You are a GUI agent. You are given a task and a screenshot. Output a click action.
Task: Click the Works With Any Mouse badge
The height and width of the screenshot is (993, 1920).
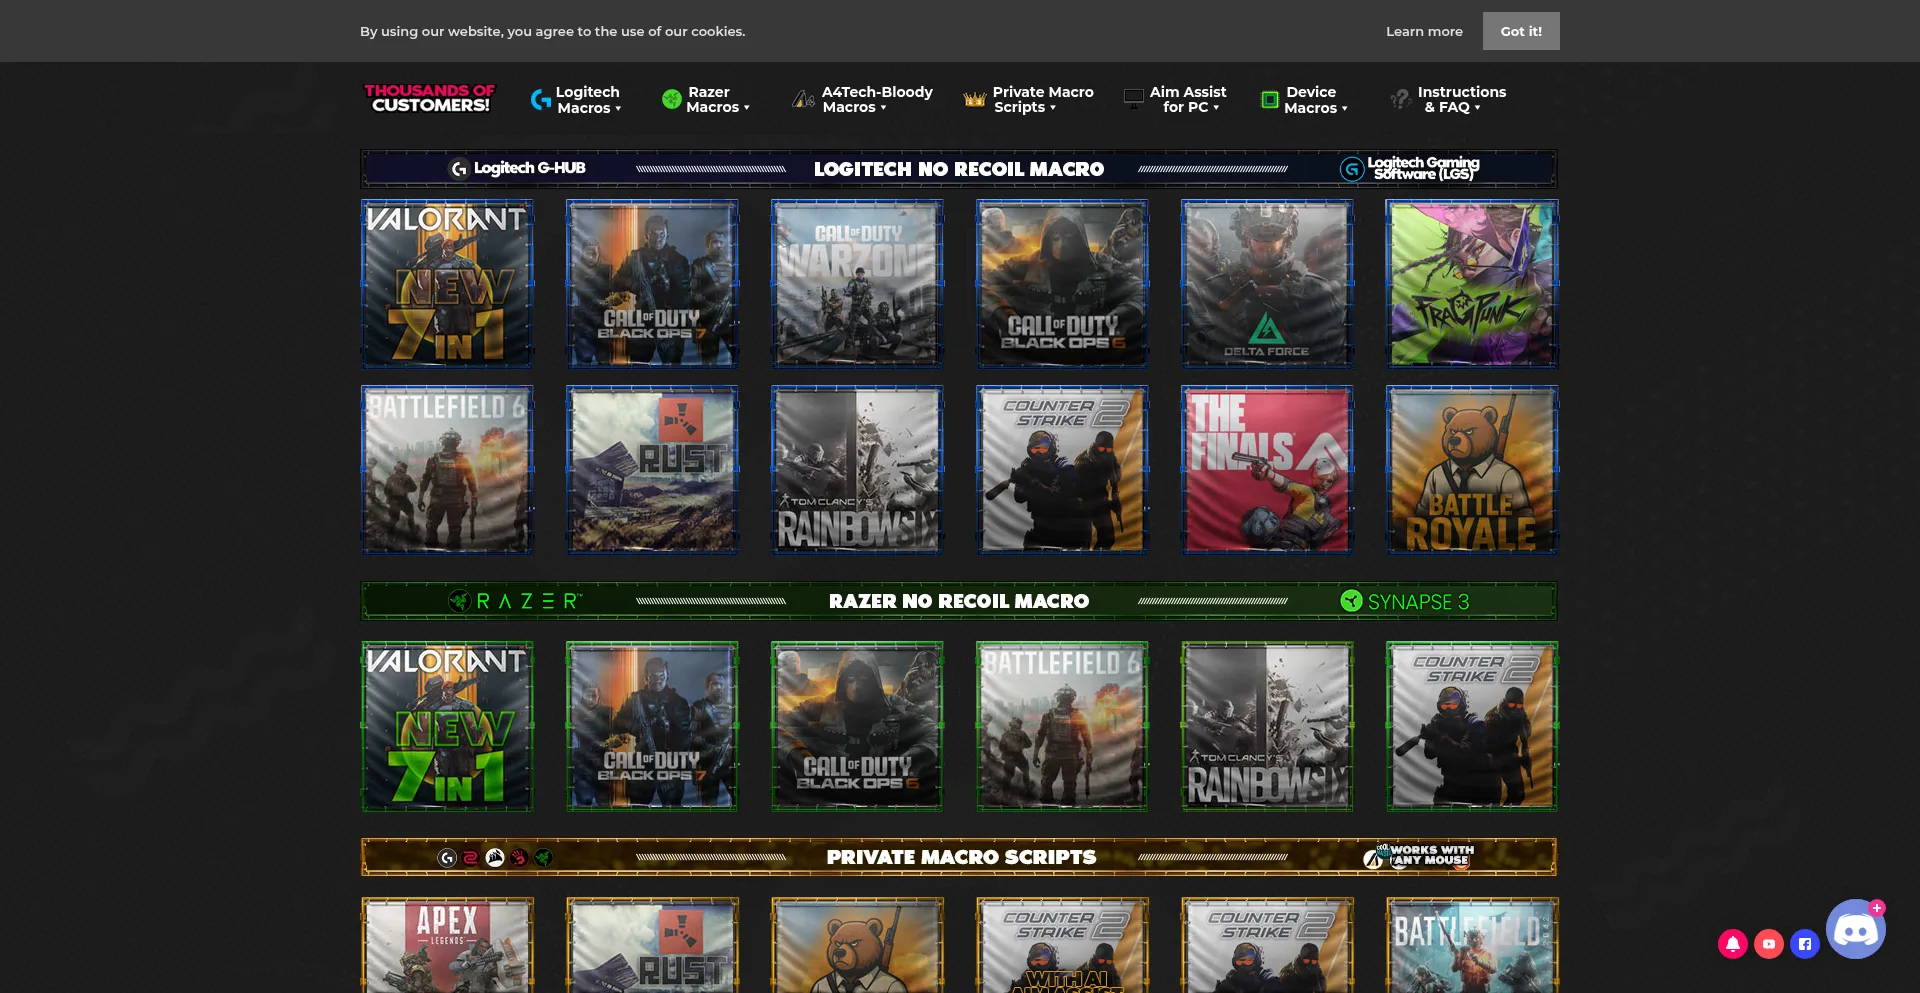pos(1418,856)
